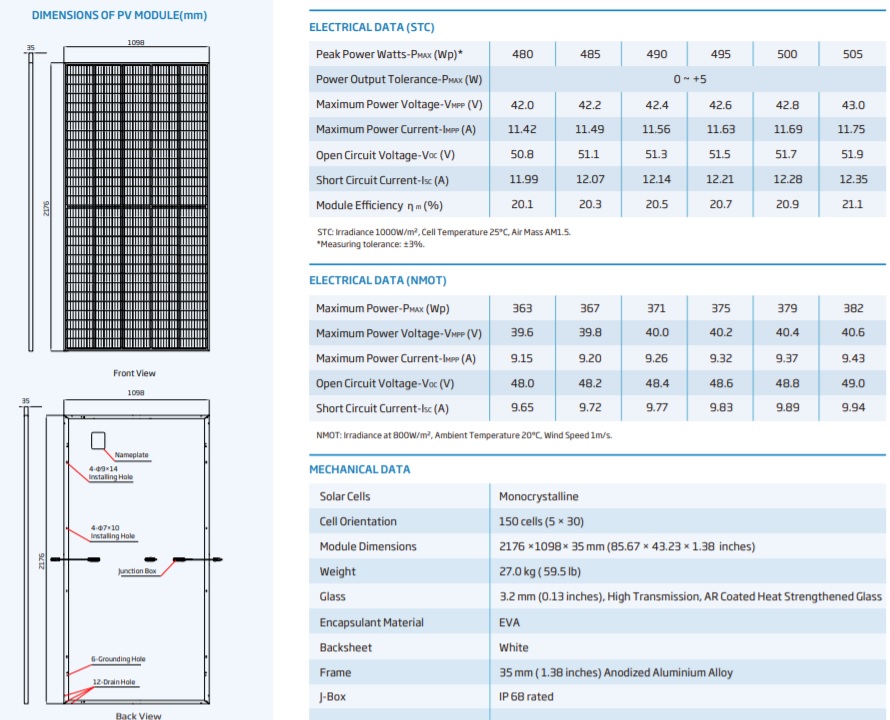The width and height of the screenshot is (890, 720).
Task: Click the 505 peak power cell
Action: [x=853, y=54]
